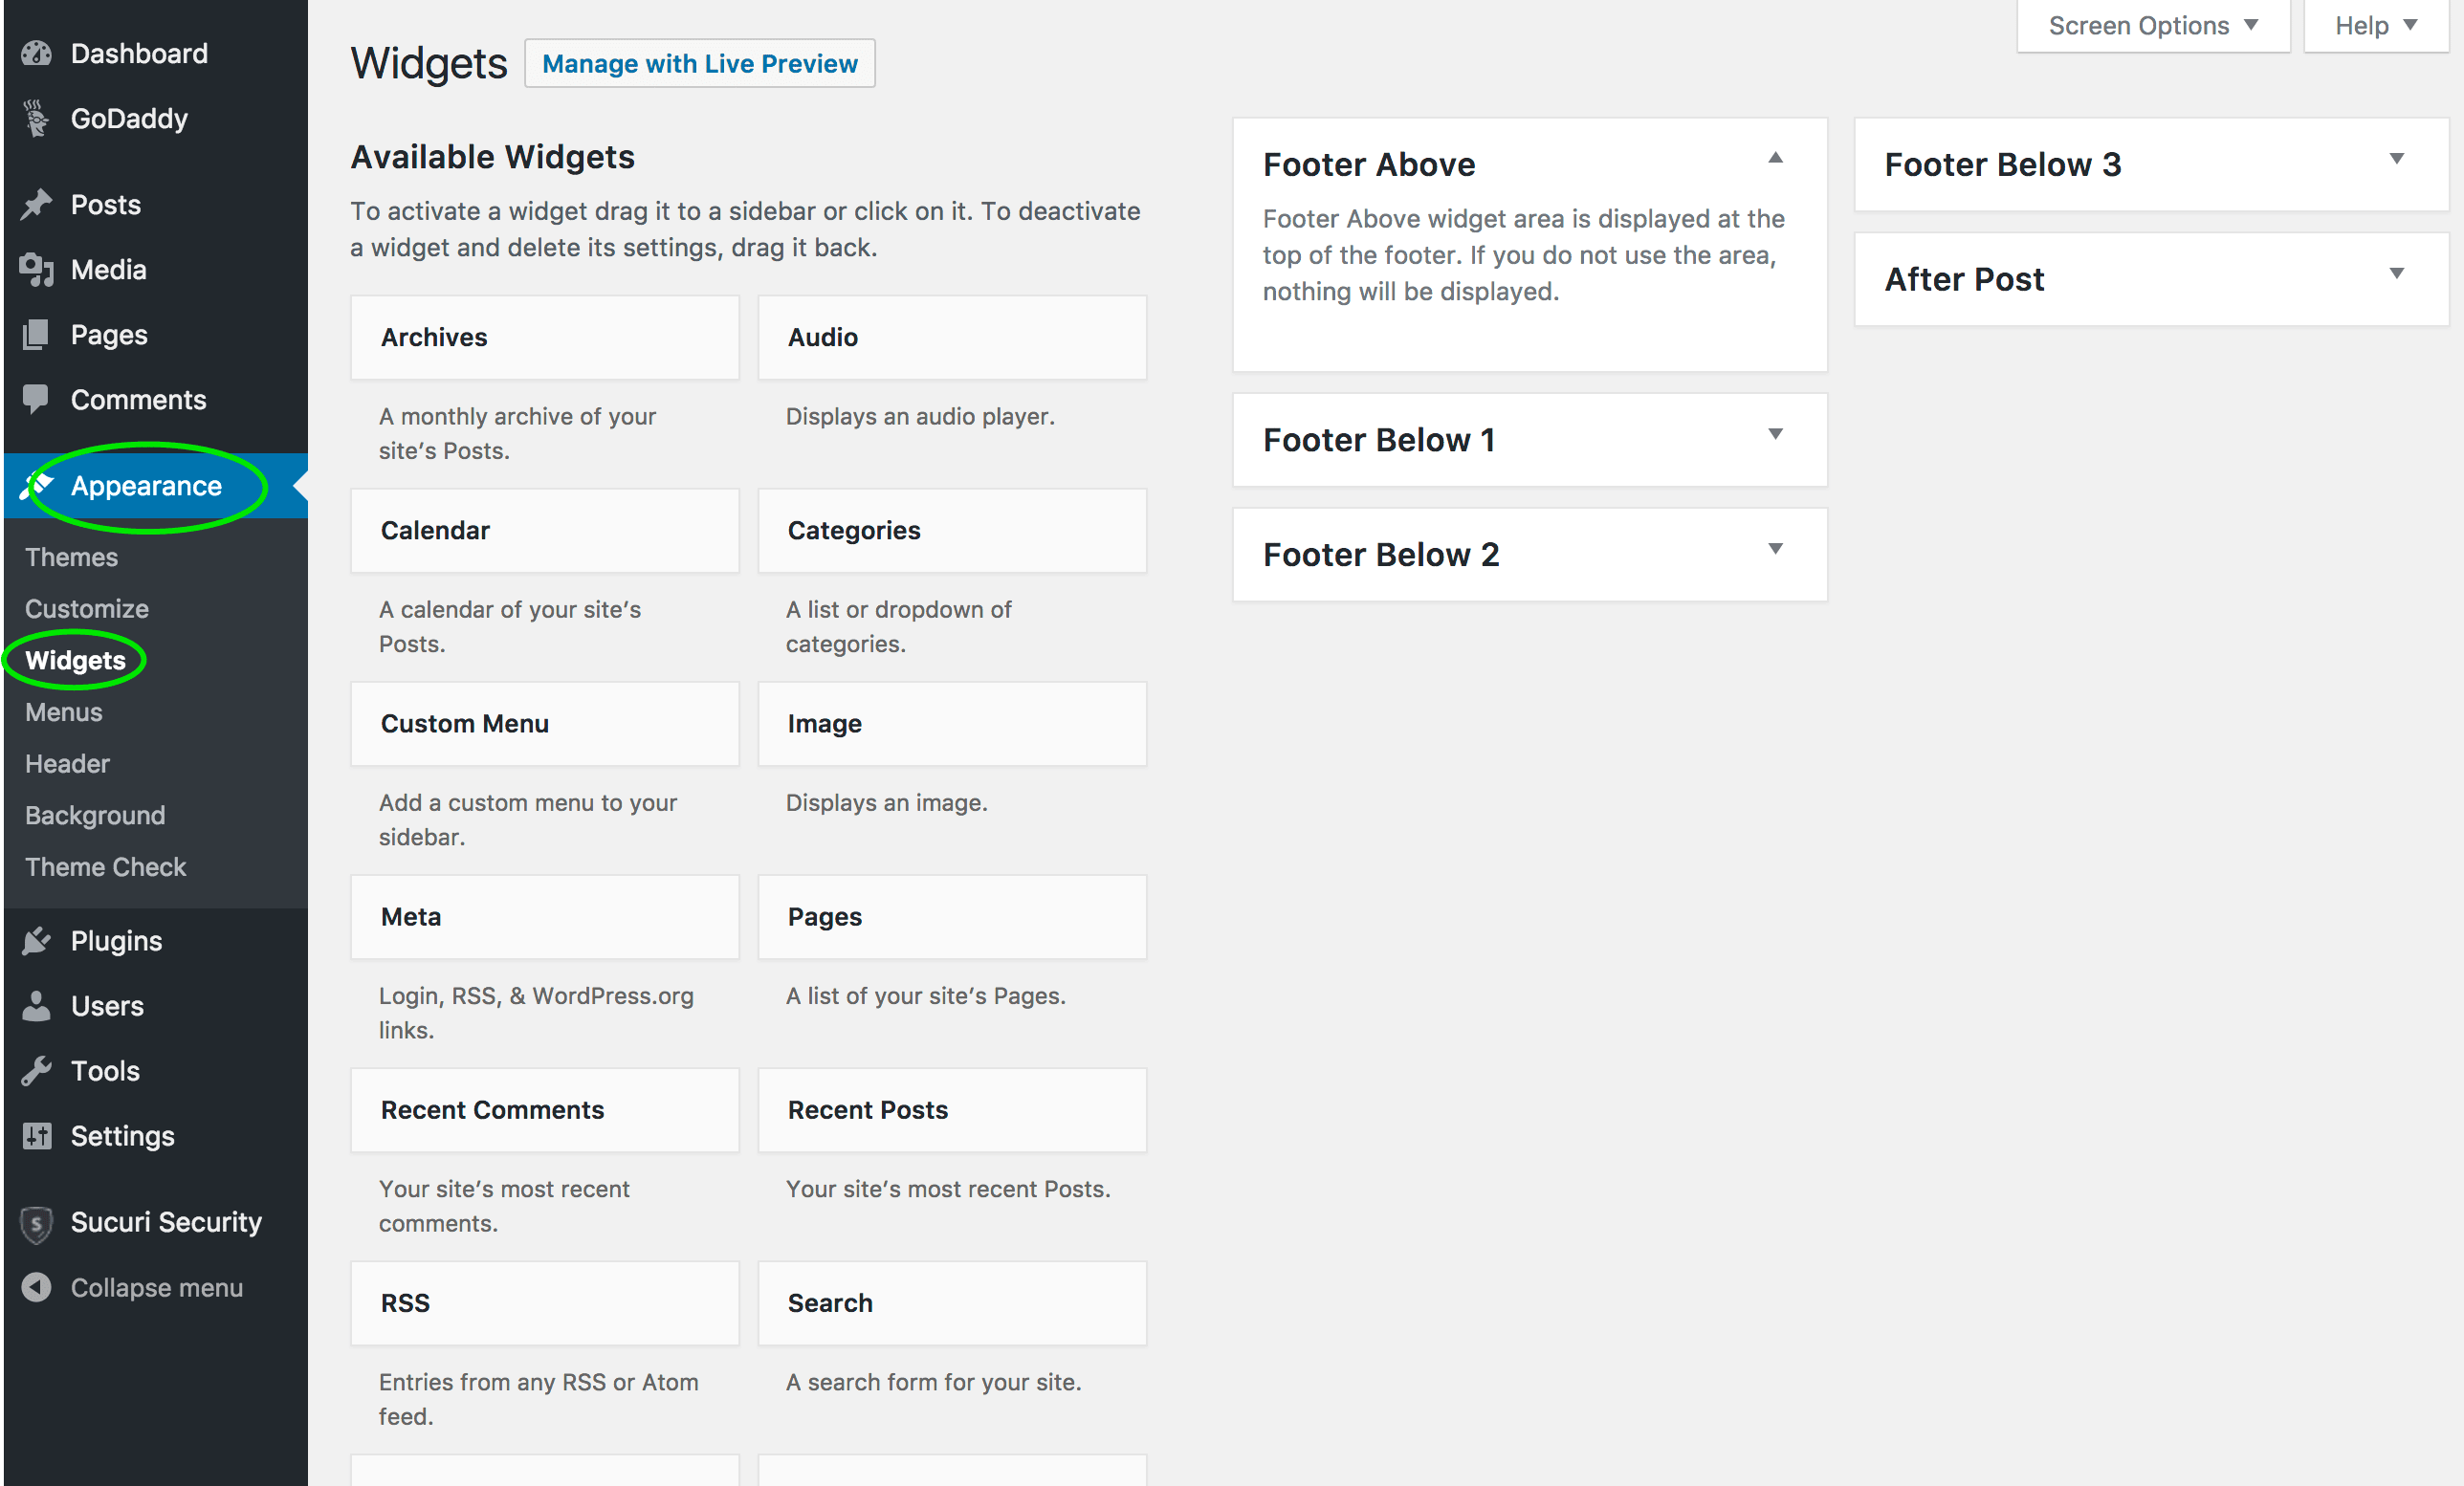Click the Footer Below 1 heading

(1378, 439)
